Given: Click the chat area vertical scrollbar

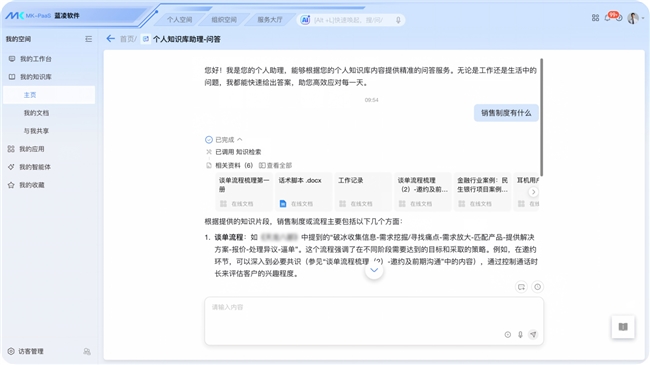Looking at the screenshot, I should pyautogui.click(x=541, y=117).
